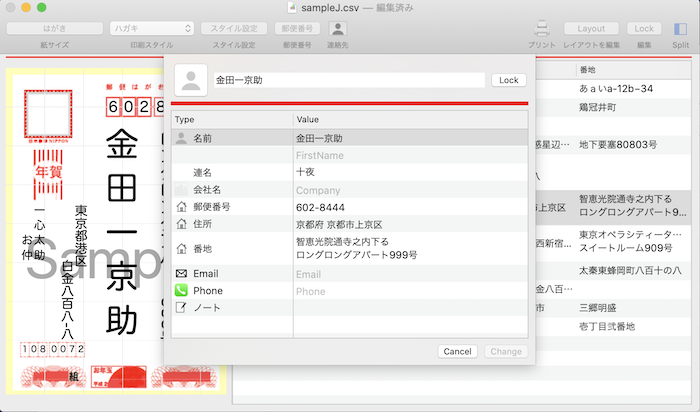Select address value 京都府 京都市上京区
Image resolution: width=700 pixels, height=412 pixels.
pyautogui.click(x=339, y=225)
